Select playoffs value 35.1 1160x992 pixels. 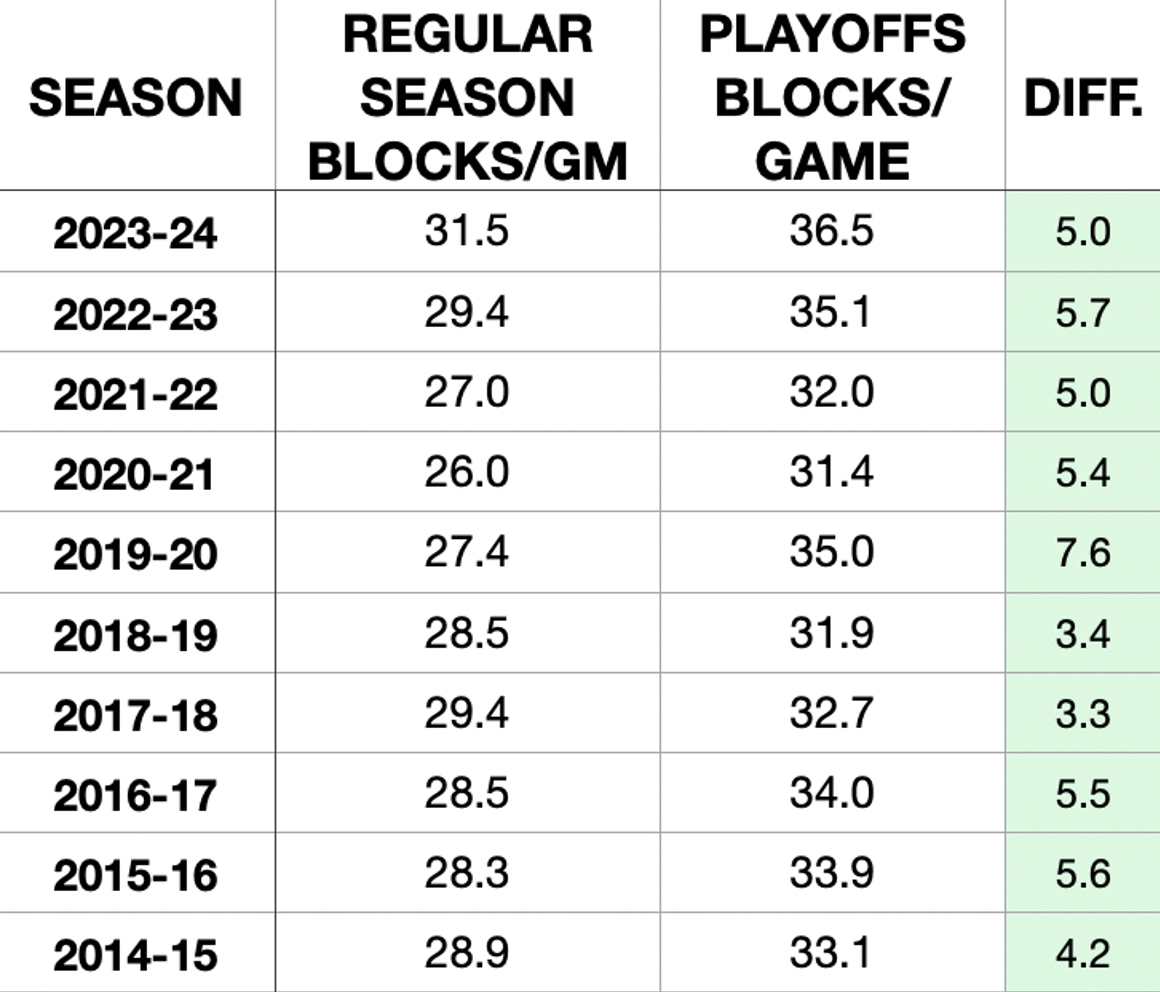click(832, 312)
